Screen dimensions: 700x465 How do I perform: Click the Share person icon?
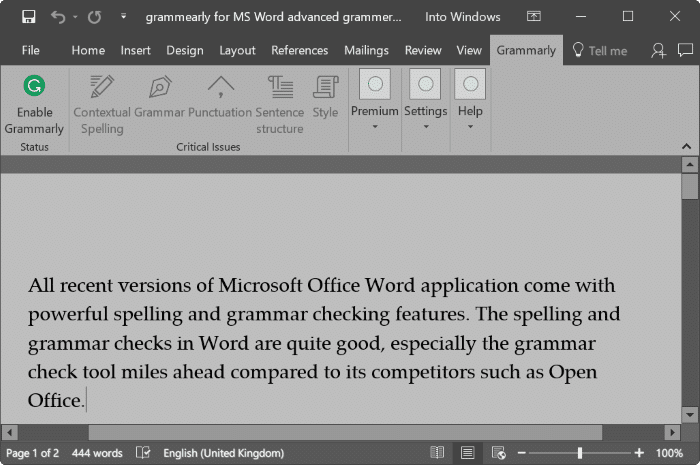pos(658,50)
